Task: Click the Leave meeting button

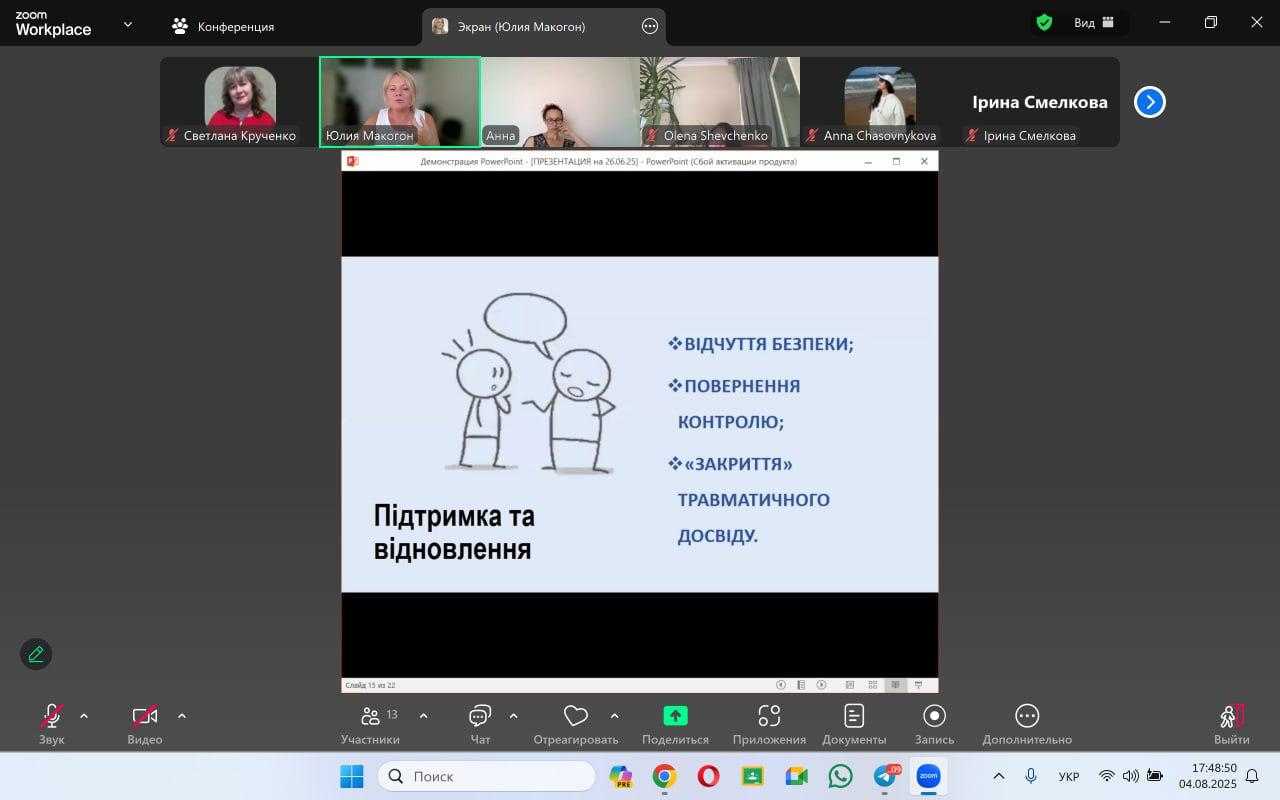Action: (1231, 716)
